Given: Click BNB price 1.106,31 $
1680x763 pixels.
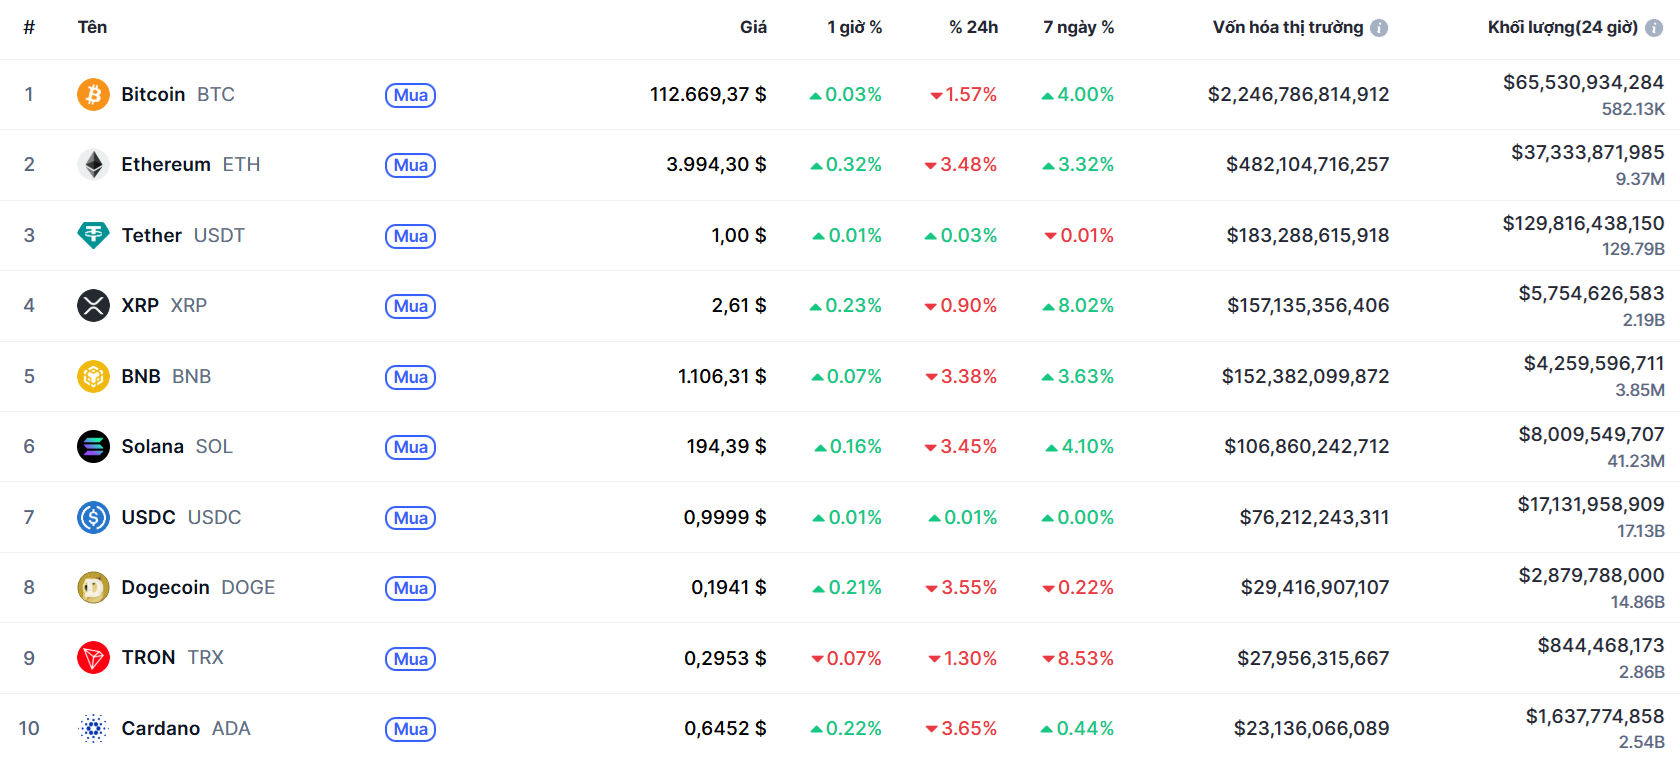Looking at the screenshot, I should (x=722, y=376).
